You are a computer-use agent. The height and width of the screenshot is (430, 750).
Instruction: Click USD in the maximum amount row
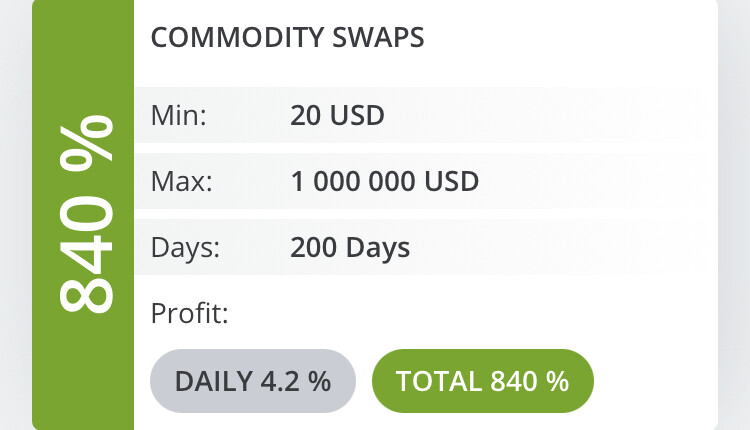(452, 181)
